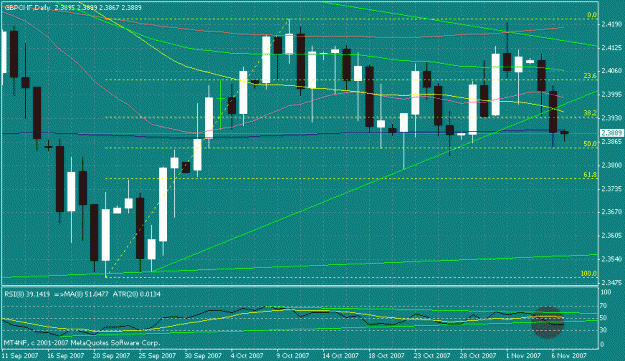
Task: Click the 20 Sep 2007 date label
Action: [112, 355]
